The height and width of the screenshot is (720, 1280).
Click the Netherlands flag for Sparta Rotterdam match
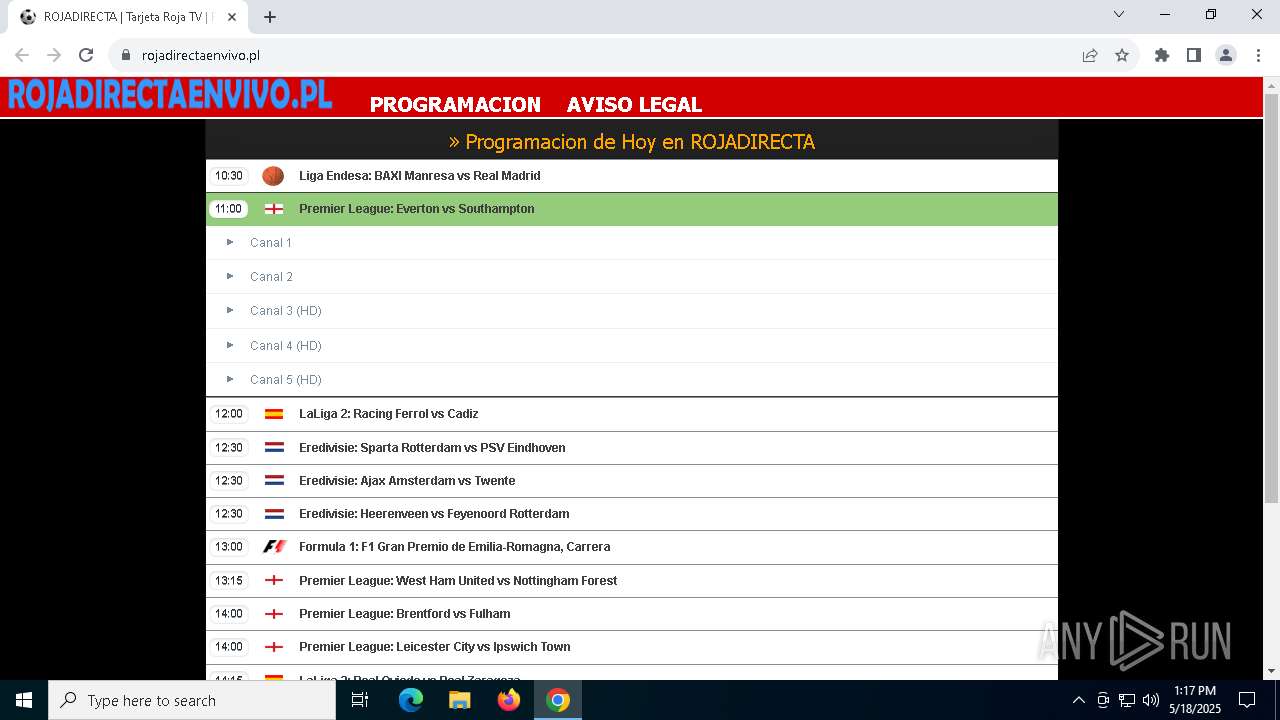click(x=274, y=448)
